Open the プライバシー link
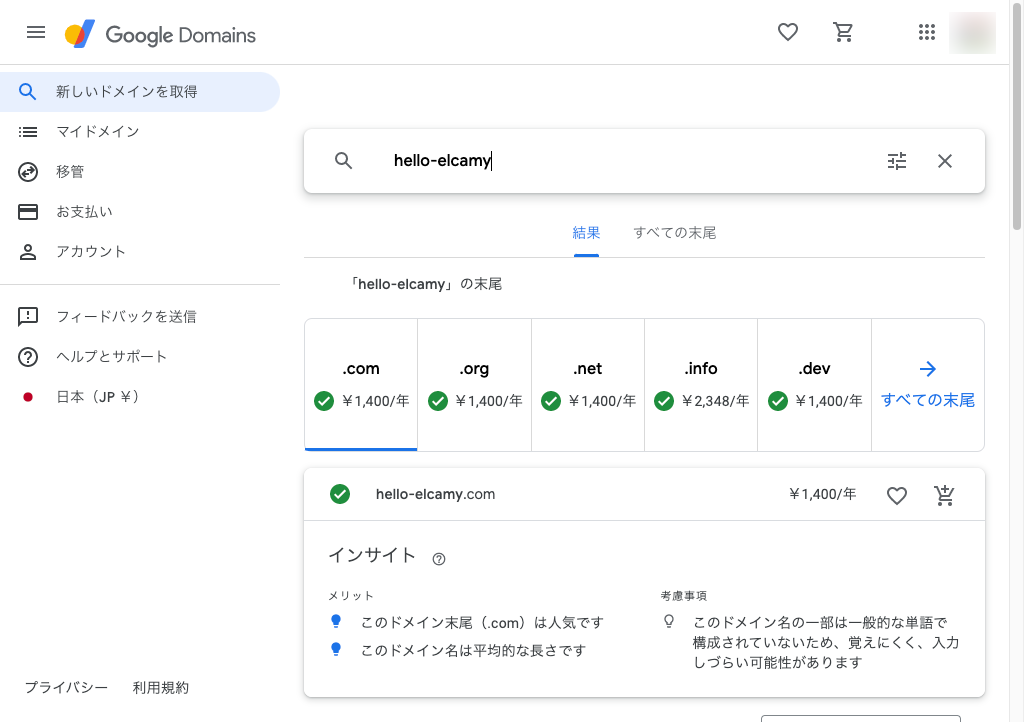Image resolution: width=1024 pixels, height=722 pixels. point(66,688)
